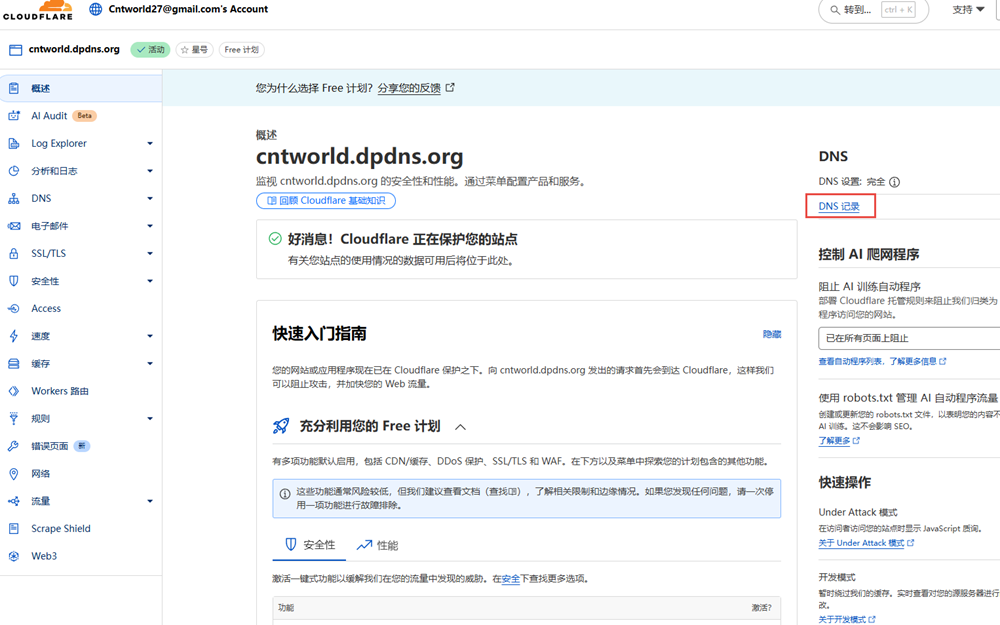Screen dimensions: 1000x625
Task: Click the Cloudflare logo
Action: point(38,10)
